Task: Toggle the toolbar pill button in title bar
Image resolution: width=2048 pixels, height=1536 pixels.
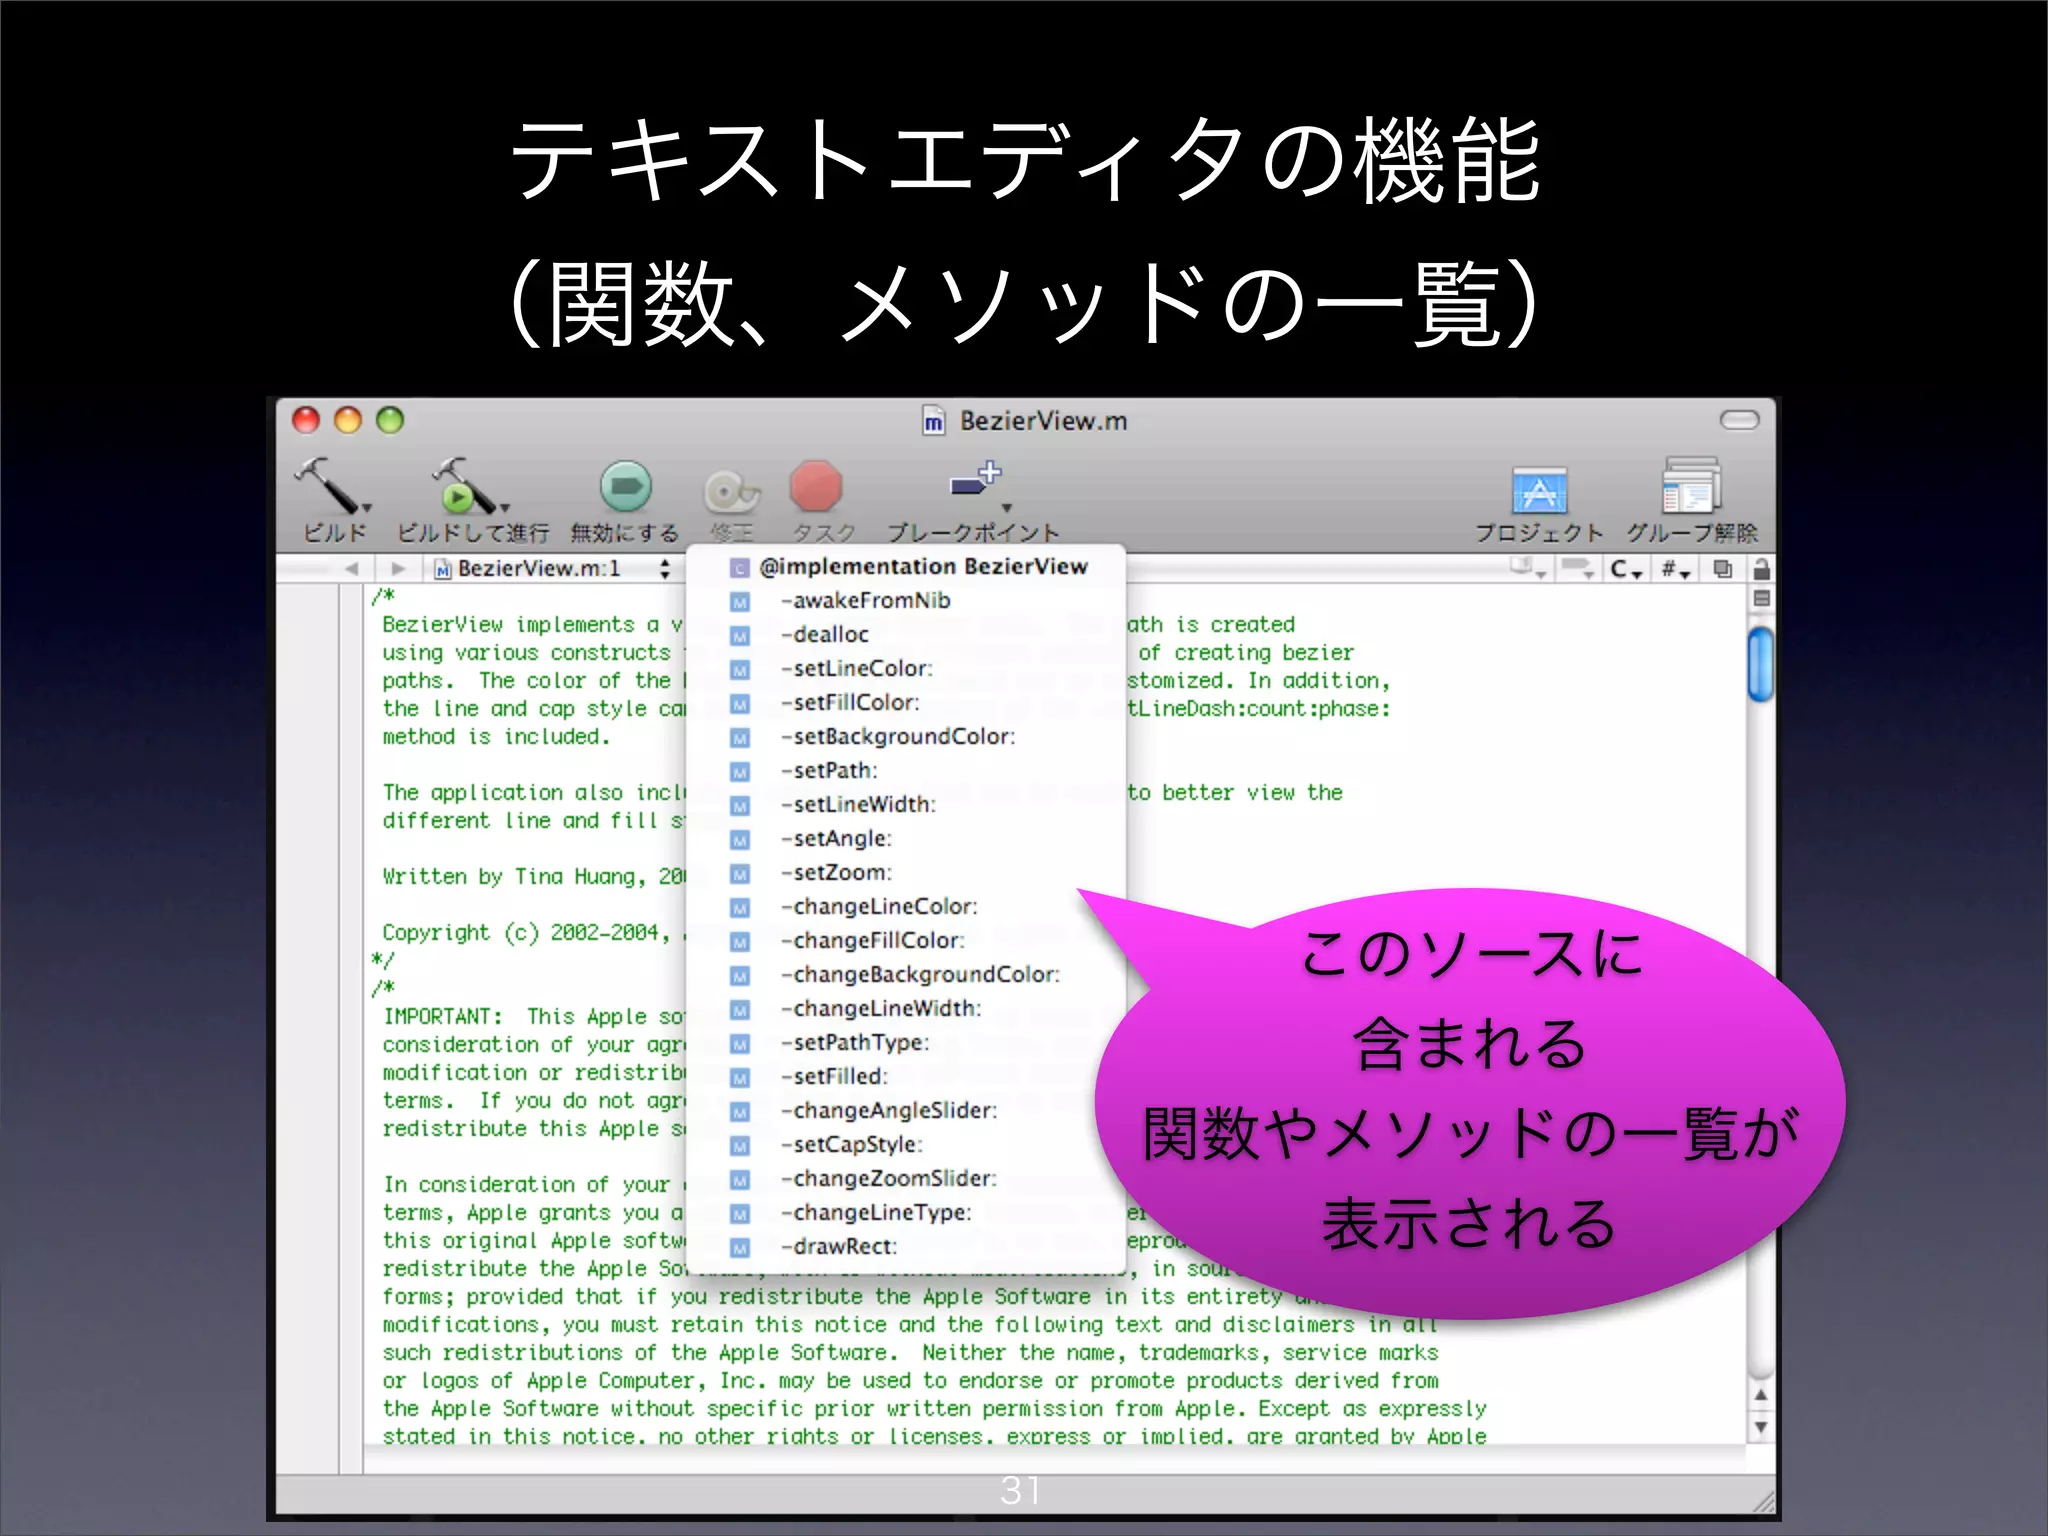Action: point(1738,420)
